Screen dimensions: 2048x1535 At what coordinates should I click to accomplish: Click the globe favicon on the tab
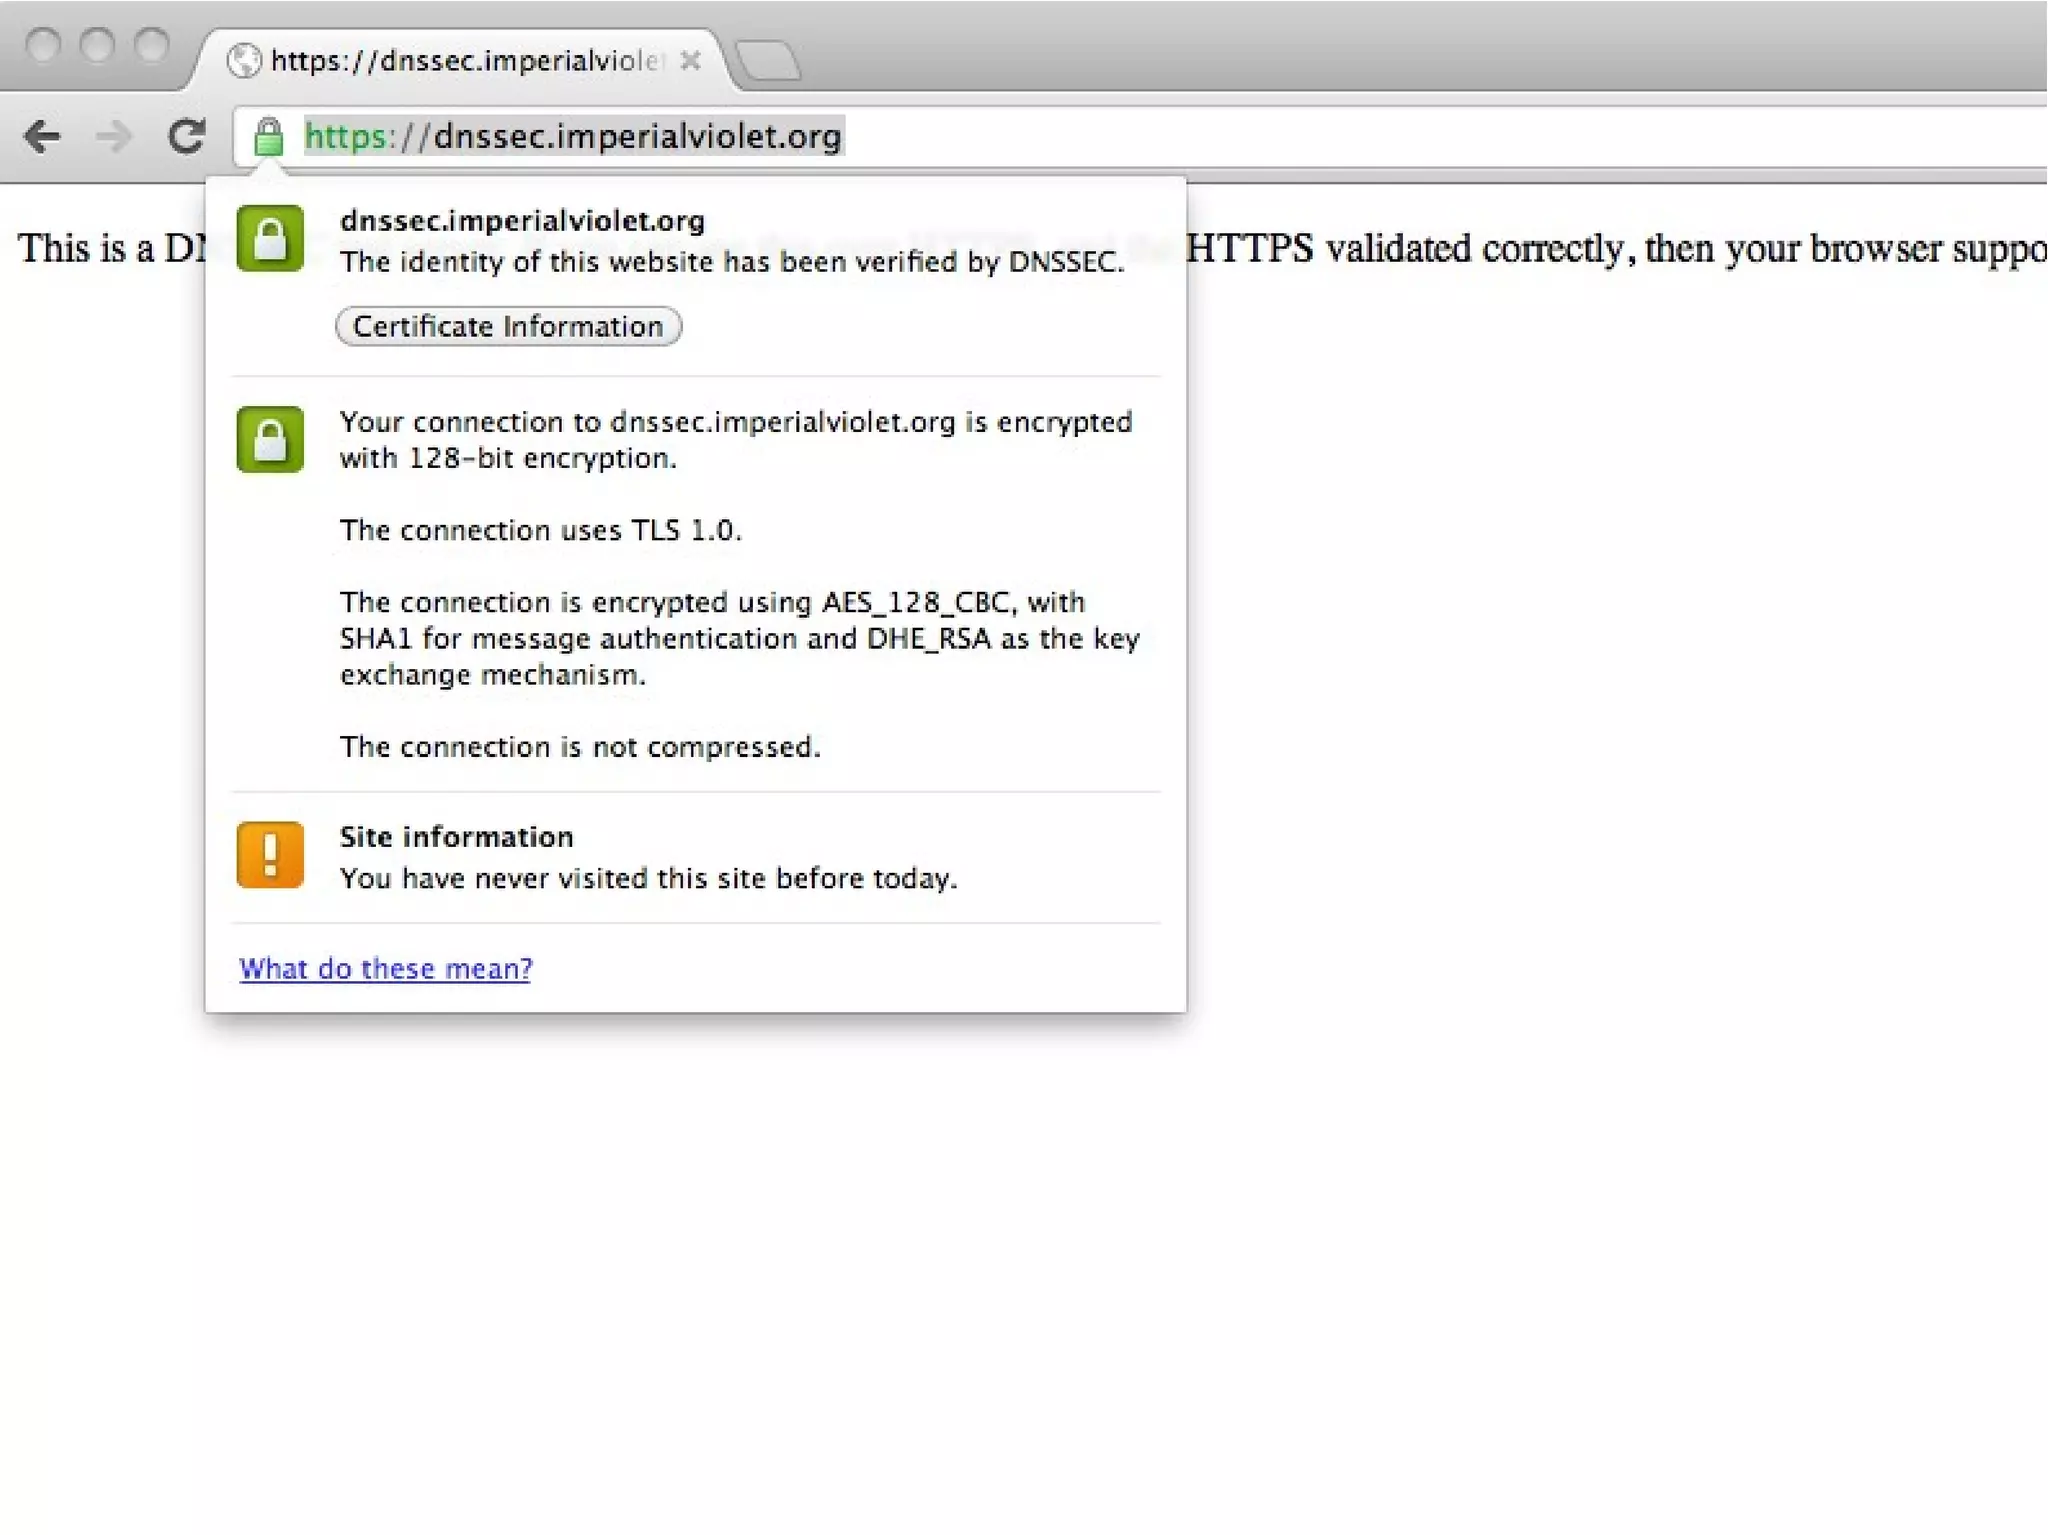coord(244,61)
